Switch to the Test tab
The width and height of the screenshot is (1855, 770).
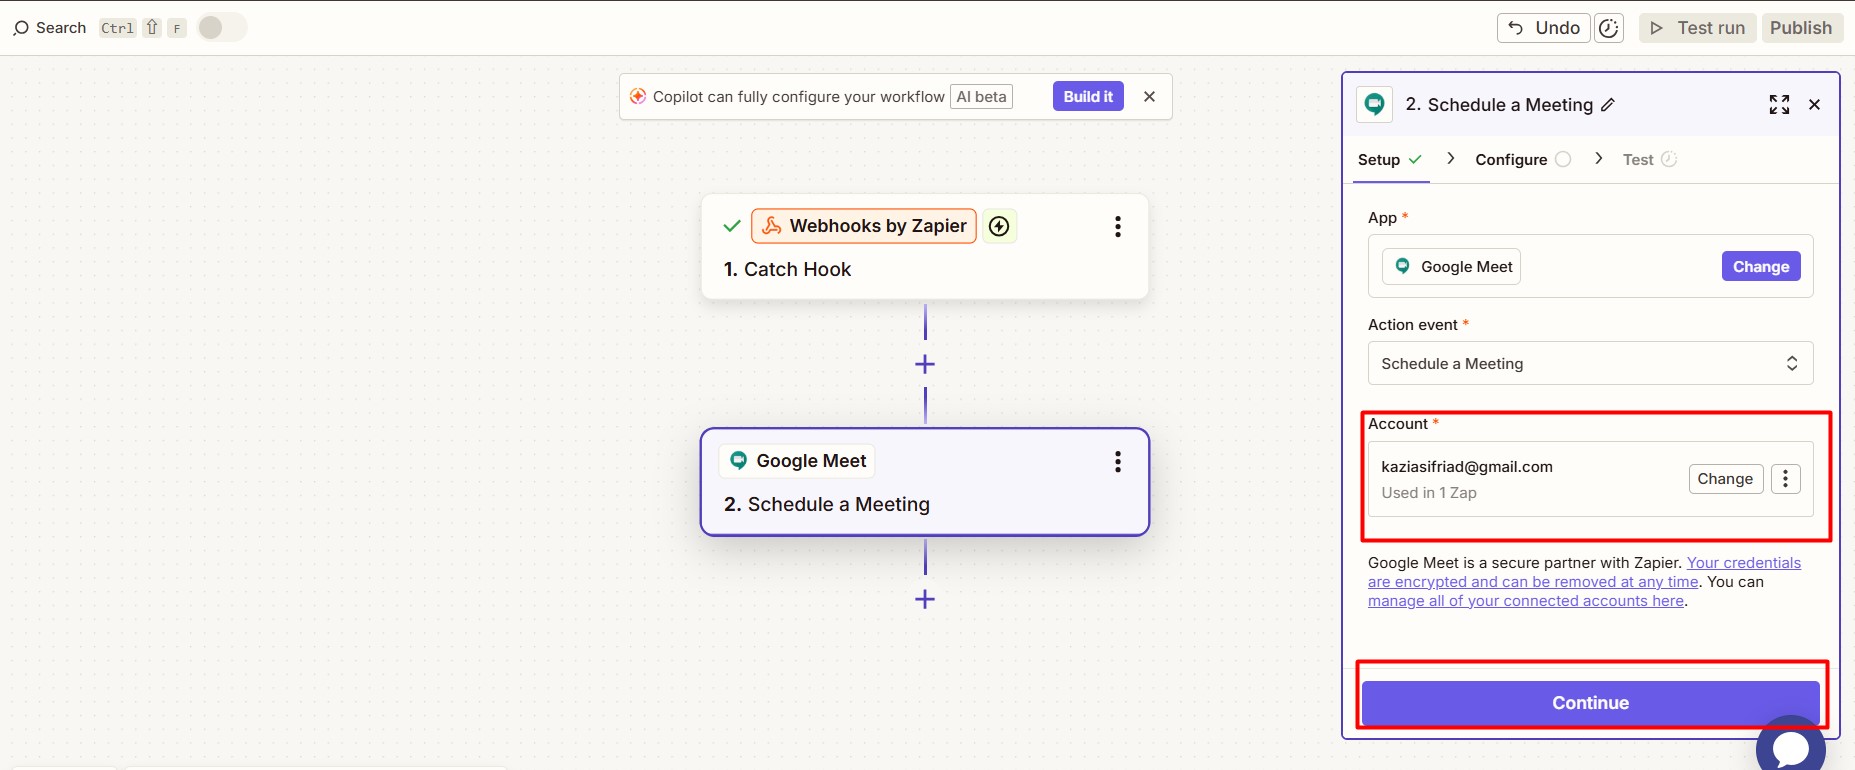point(1638,160)
